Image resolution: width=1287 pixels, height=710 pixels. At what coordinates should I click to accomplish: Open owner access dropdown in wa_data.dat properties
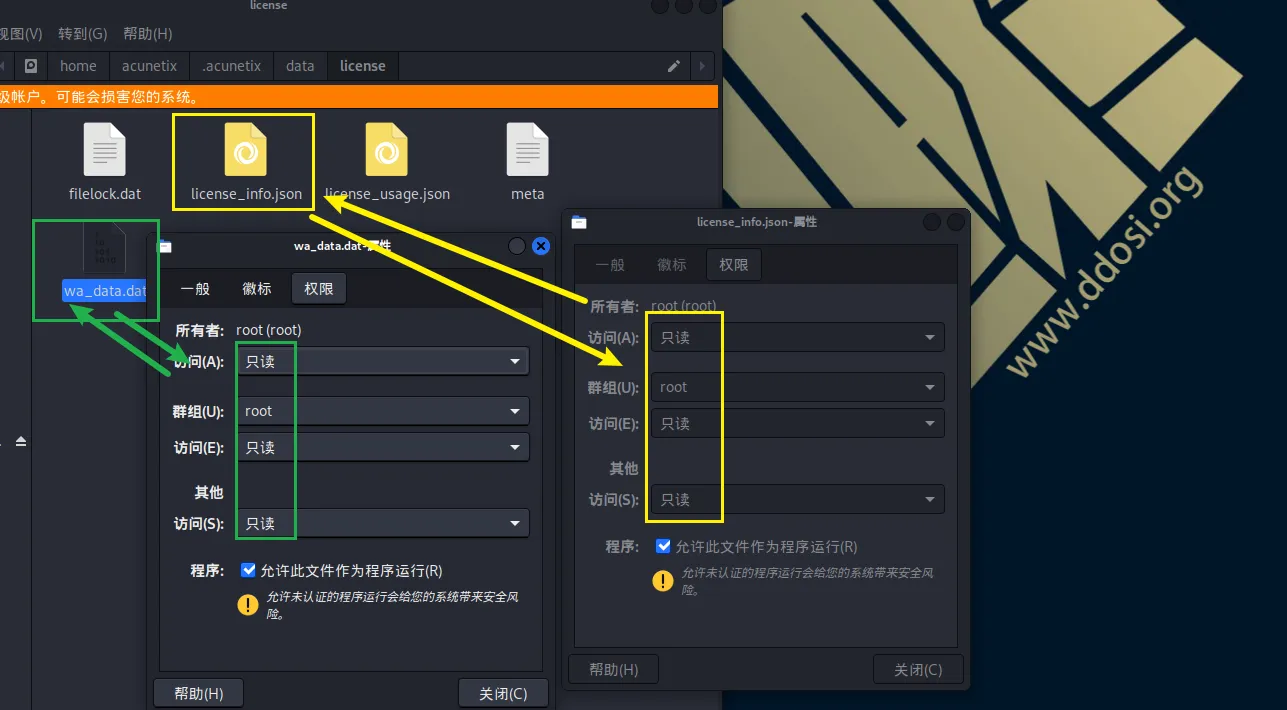tap(382, 361)
